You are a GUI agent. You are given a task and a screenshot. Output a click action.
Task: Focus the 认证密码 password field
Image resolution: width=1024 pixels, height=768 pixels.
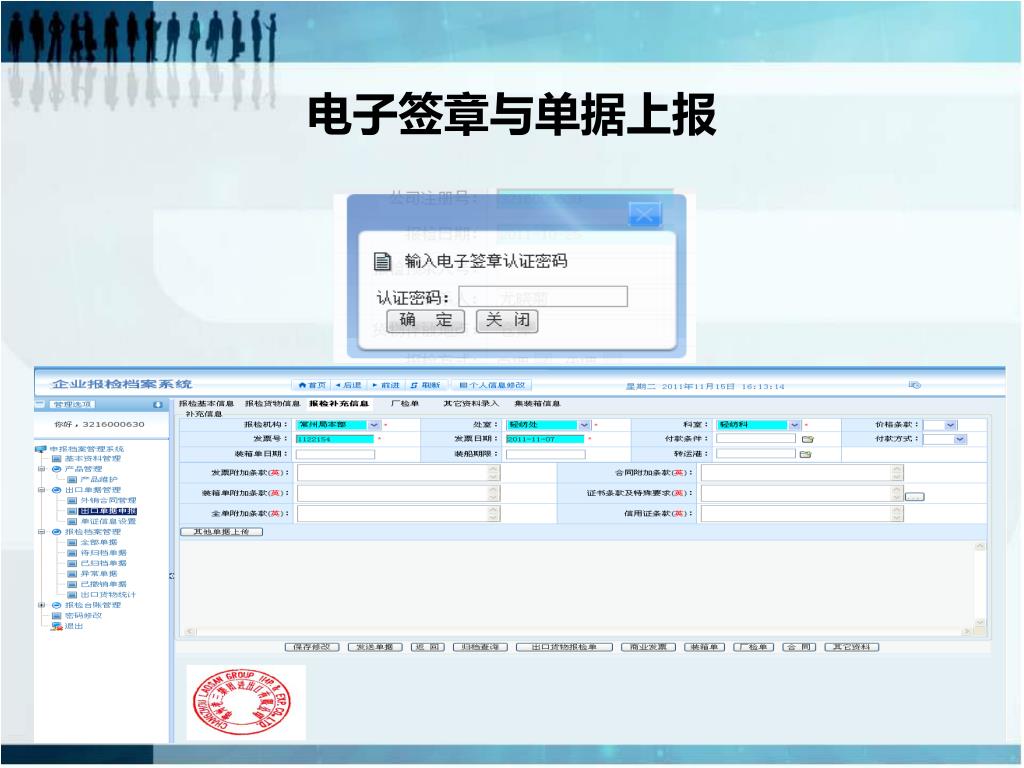point(543,296)
